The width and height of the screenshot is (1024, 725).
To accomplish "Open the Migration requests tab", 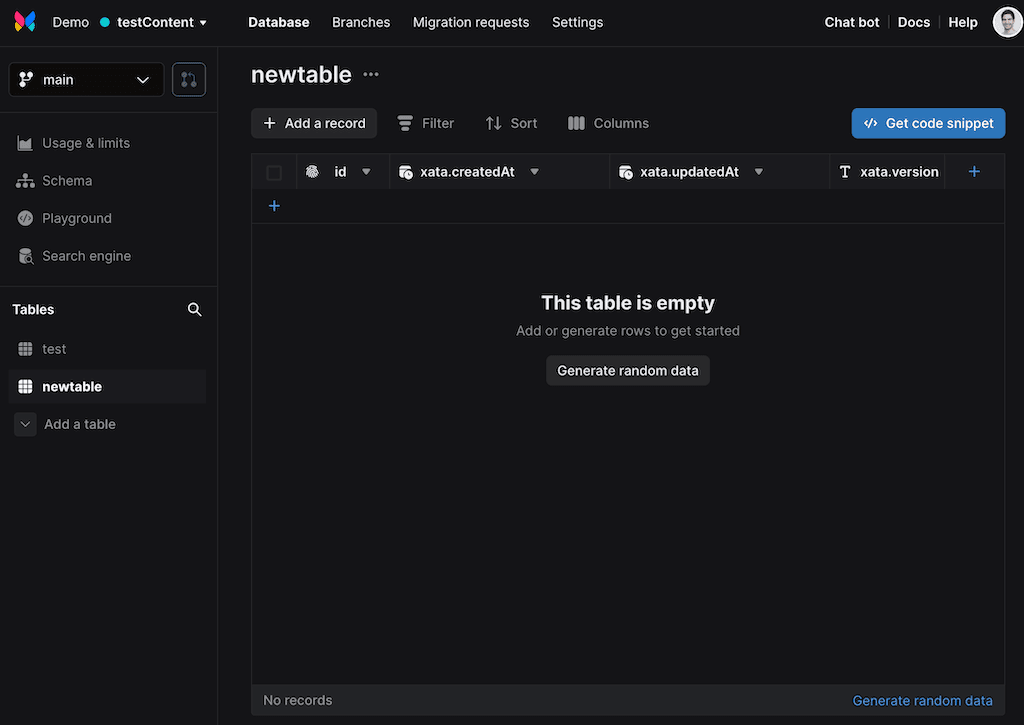I will coord(471,22).
